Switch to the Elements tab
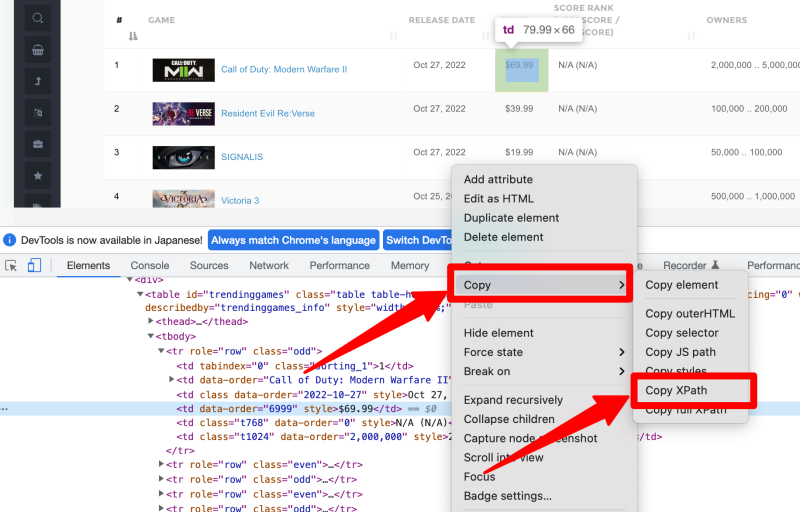800x512 pixels. (x=88, y=265)
